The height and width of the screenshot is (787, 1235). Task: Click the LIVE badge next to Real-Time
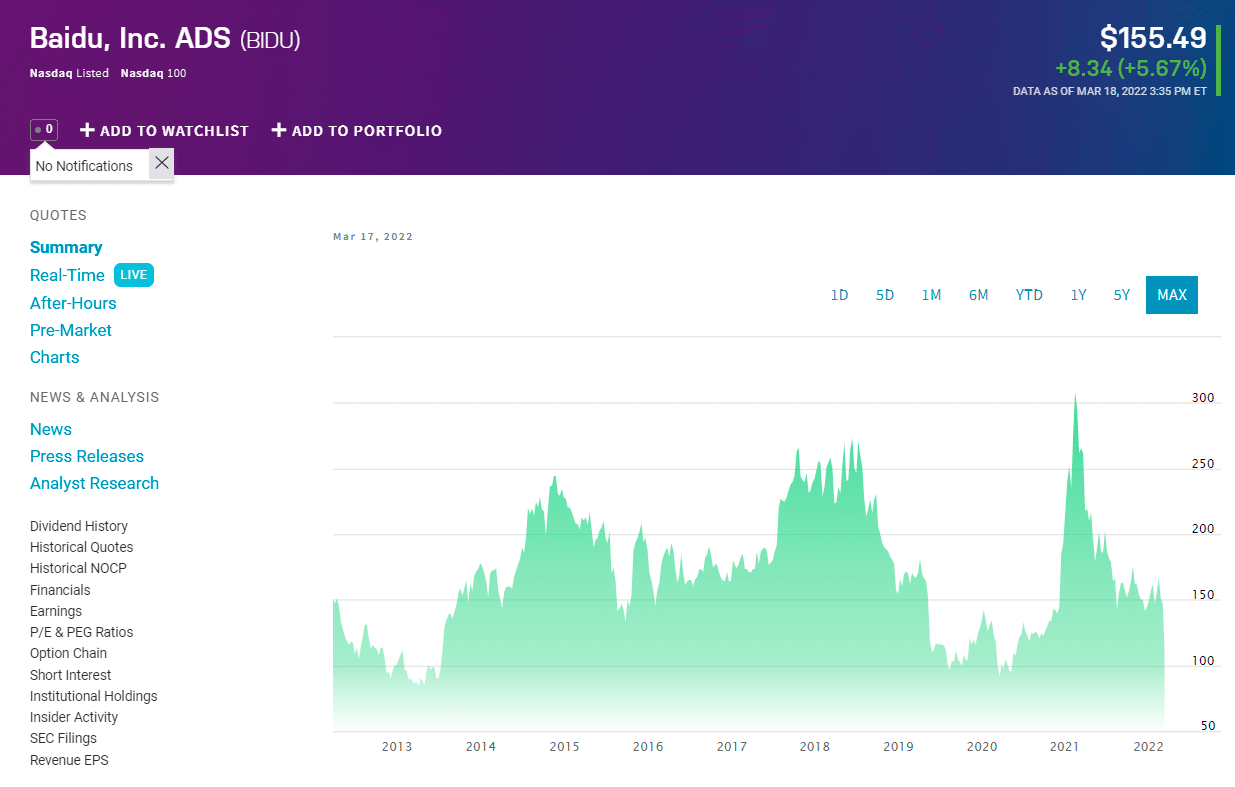coord(134,275)
